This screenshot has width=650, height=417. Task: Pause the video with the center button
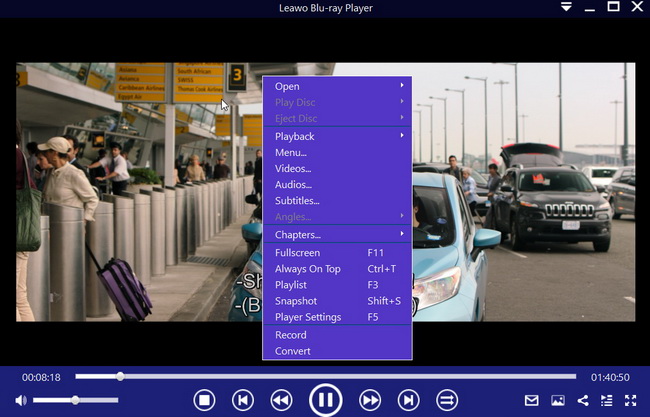click(325, 400)
